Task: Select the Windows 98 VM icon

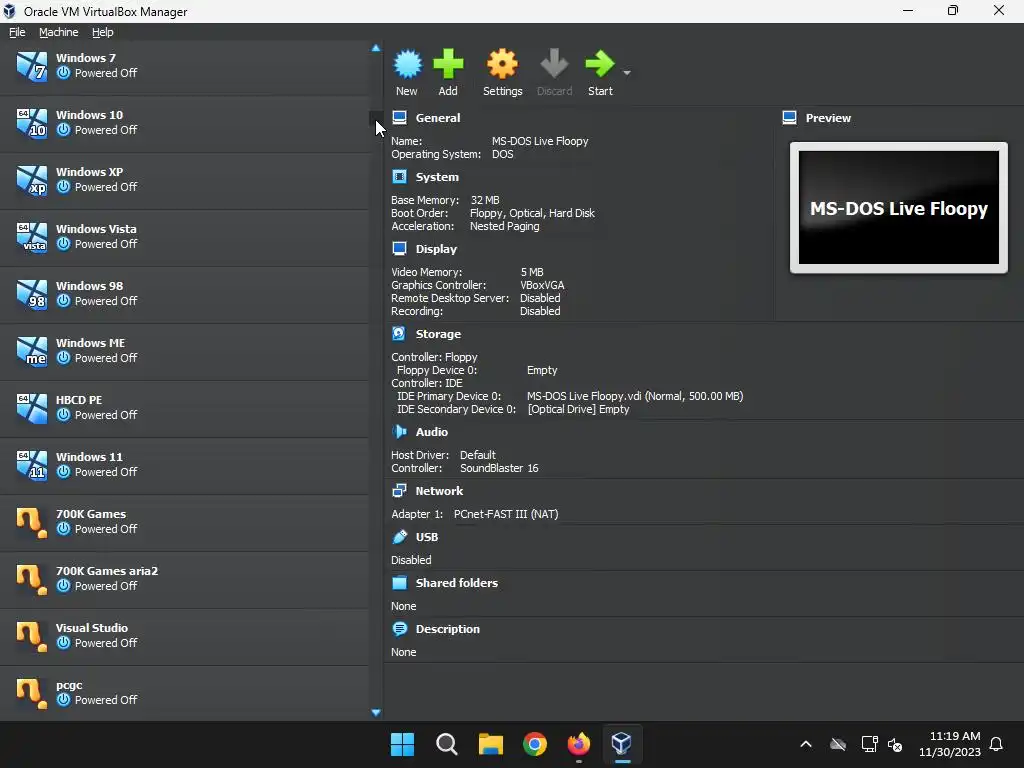Action: (x=31, y=293)
